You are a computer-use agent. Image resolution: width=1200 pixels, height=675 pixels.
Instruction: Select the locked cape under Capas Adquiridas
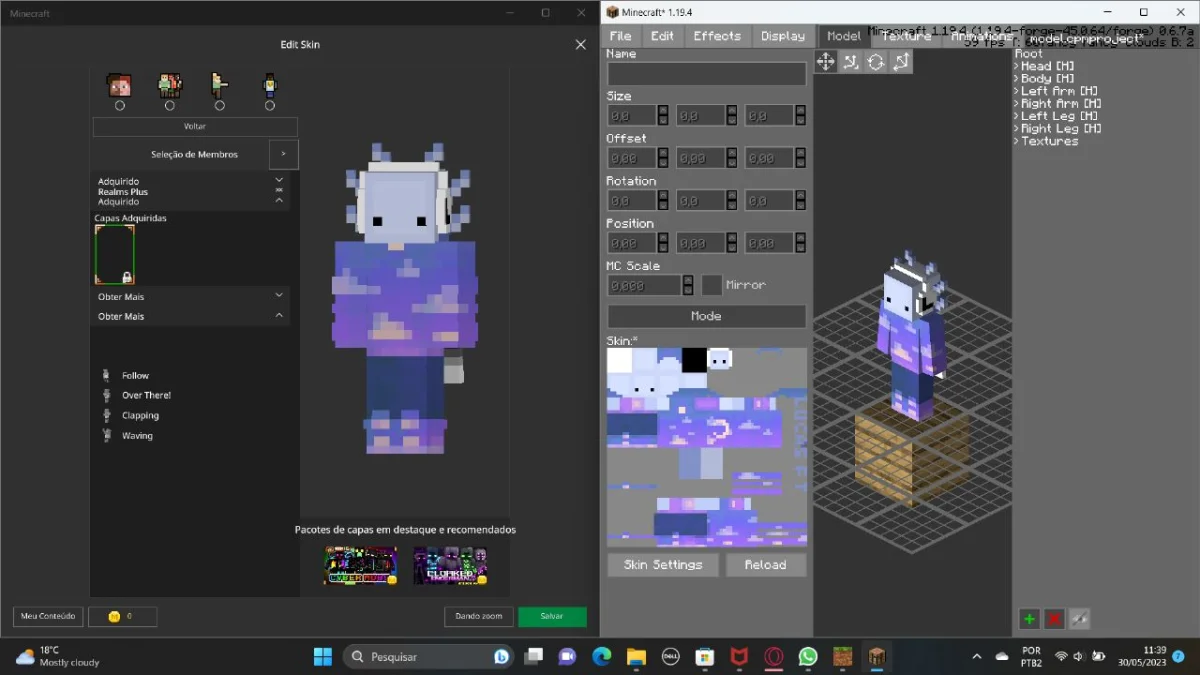115,254
